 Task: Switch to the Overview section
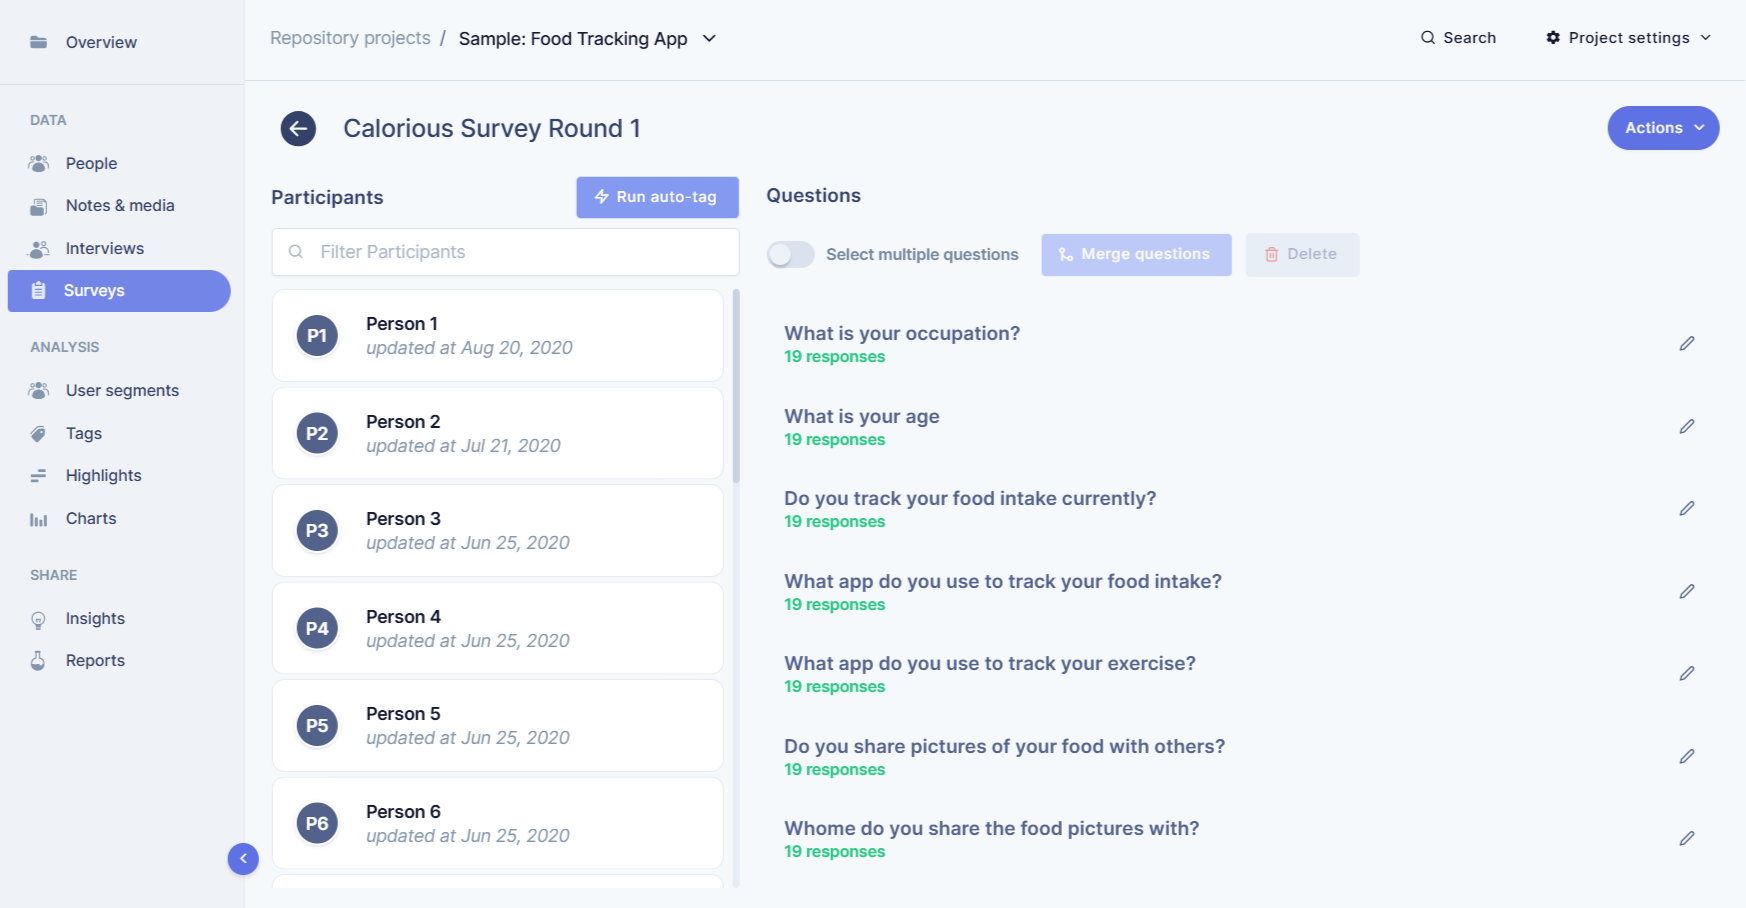[x=101, y=42]
